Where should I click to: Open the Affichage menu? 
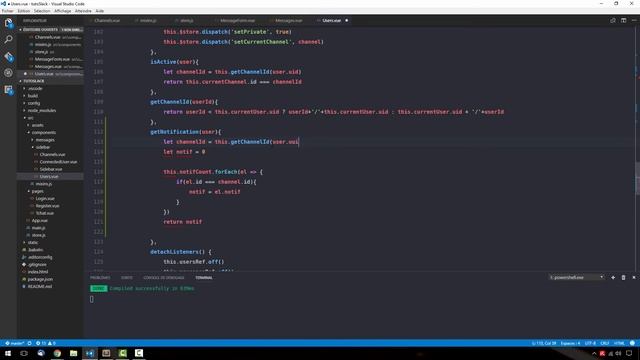coord(62,11)
